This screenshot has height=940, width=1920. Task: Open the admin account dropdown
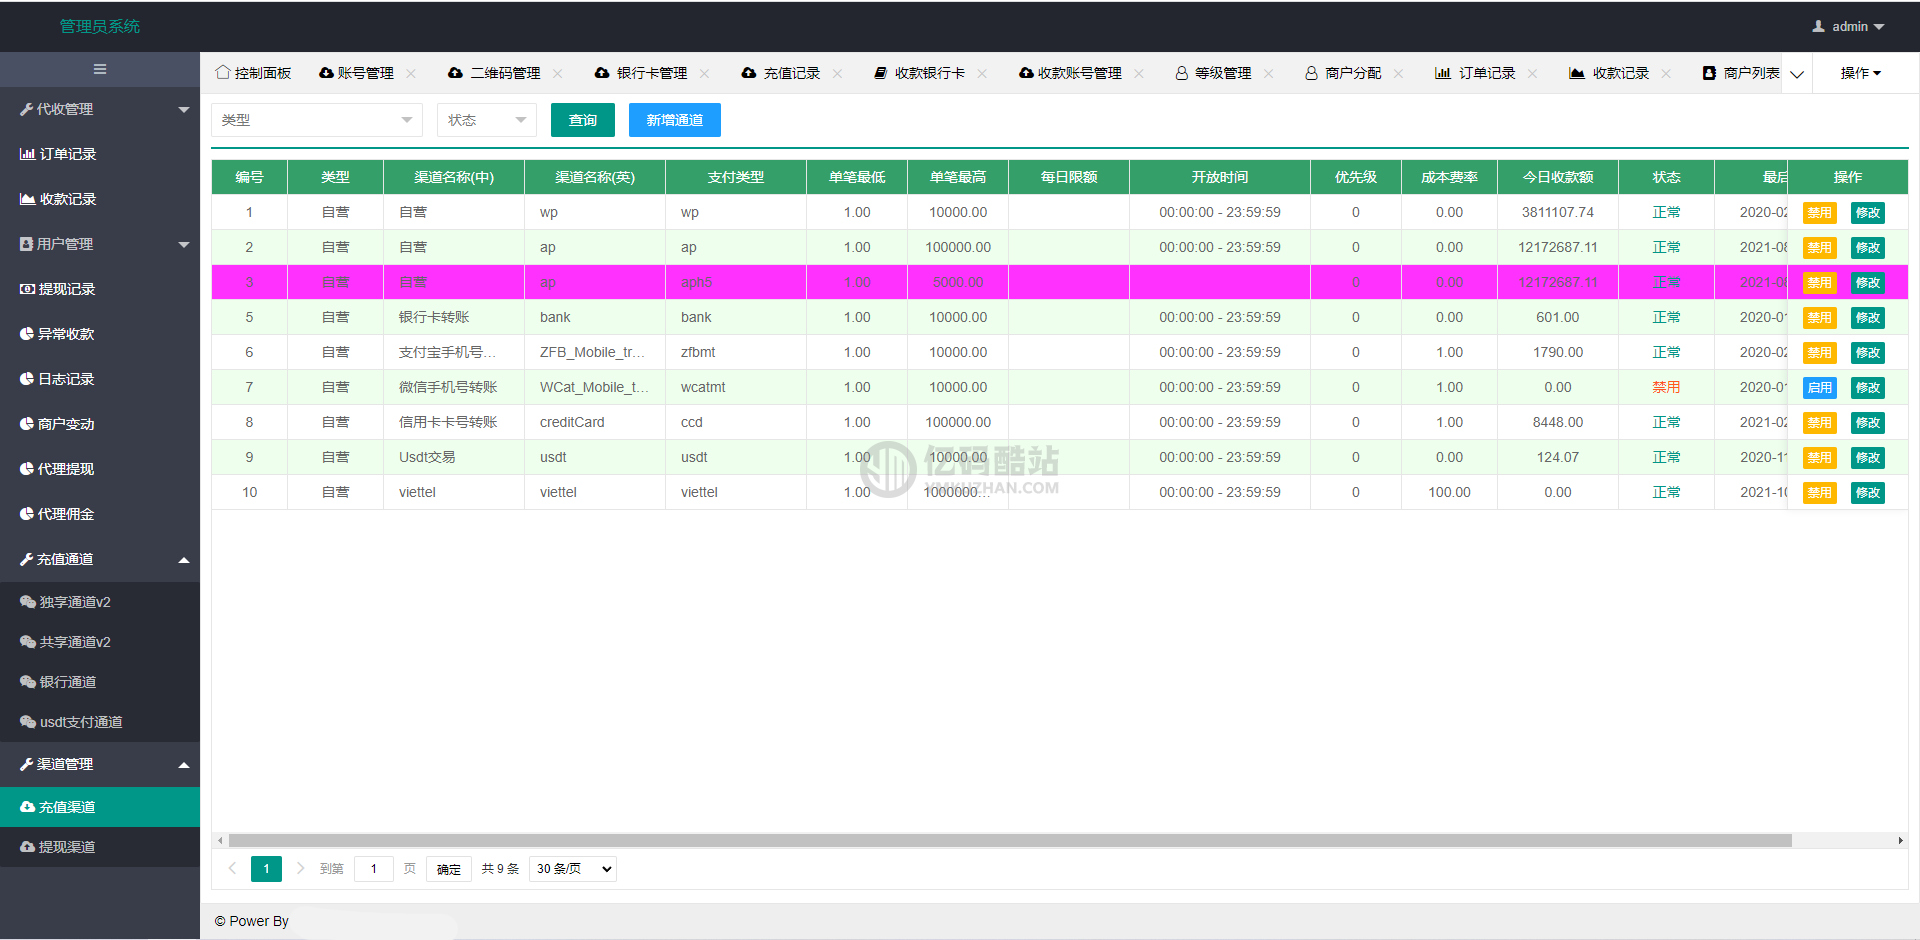(1849, 27)
